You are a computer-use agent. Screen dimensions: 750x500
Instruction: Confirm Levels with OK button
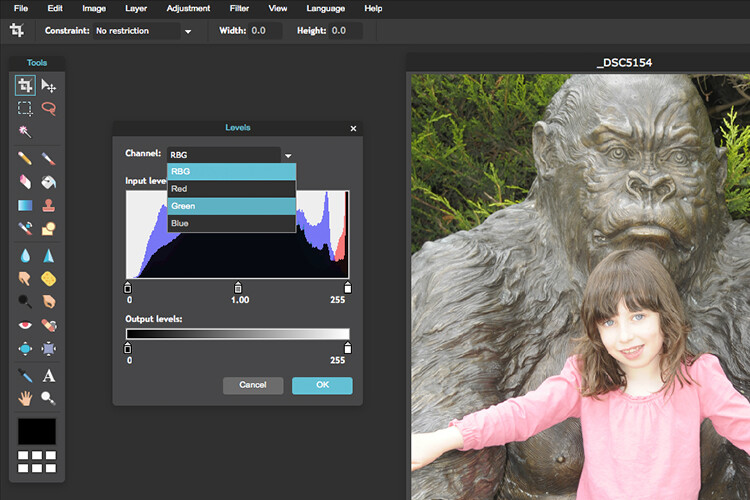[x=322, y=385]
